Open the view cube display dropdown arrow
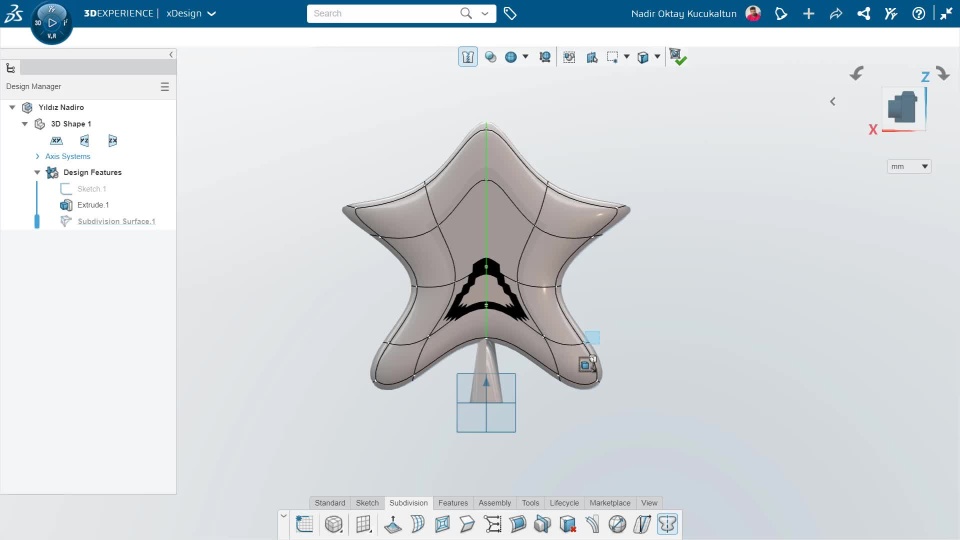This screenshot has height=540, width=960. 658,57
